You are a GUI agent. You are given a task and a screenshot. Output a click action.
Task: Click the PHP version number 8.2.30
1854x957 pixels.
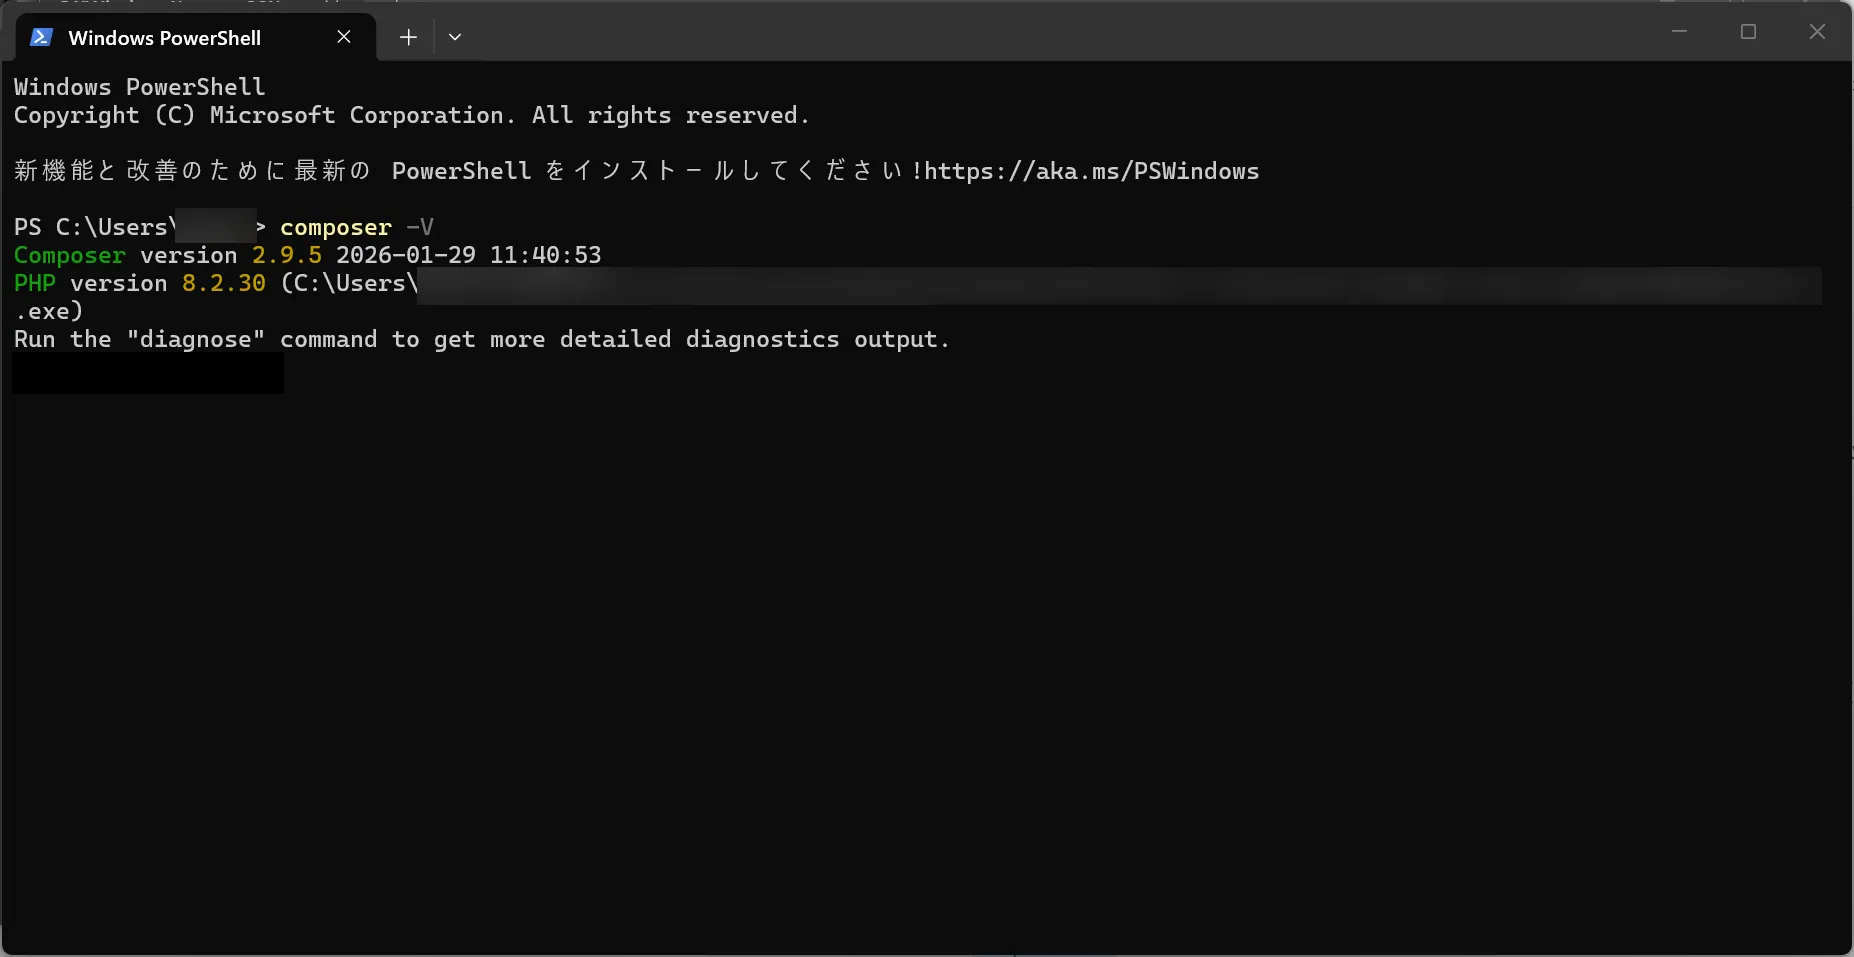point(224,284)
